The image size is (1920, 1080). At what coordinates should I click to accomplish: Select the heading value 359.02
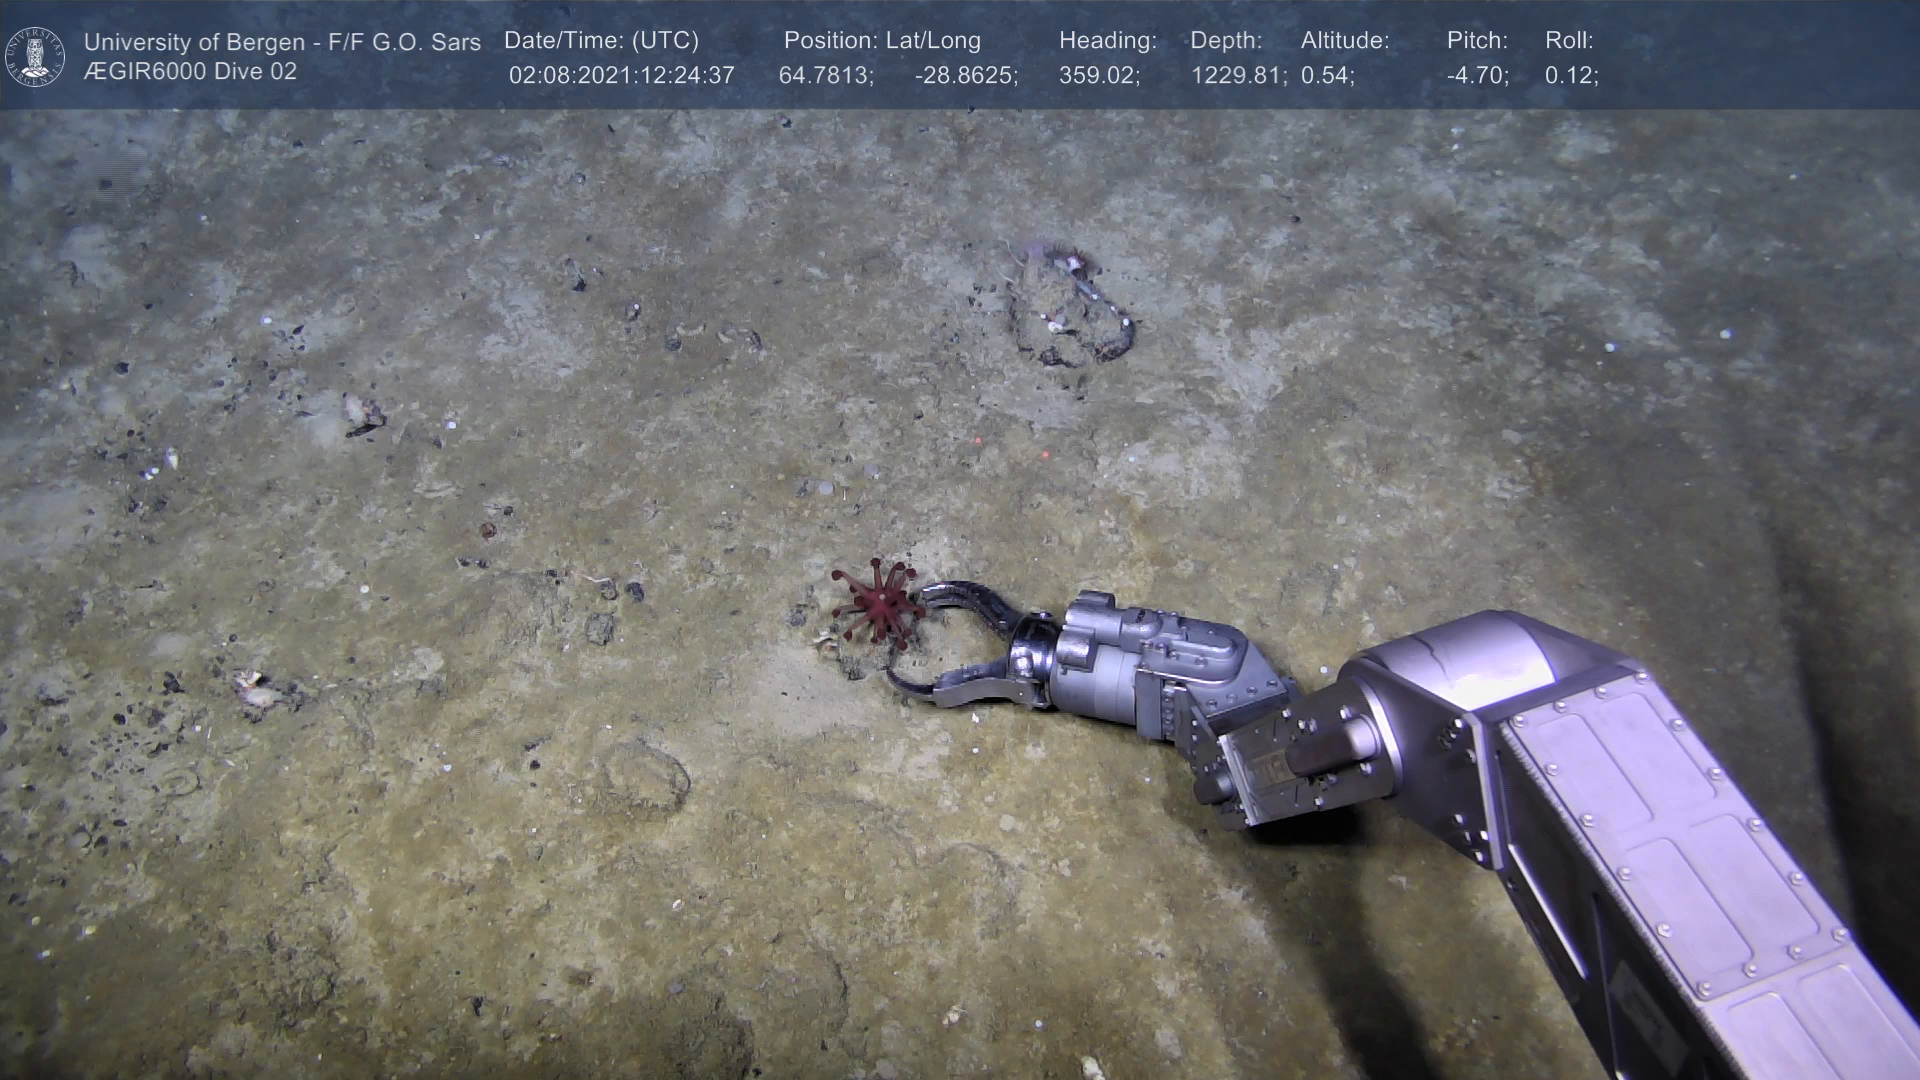(x=1098, y=76)
